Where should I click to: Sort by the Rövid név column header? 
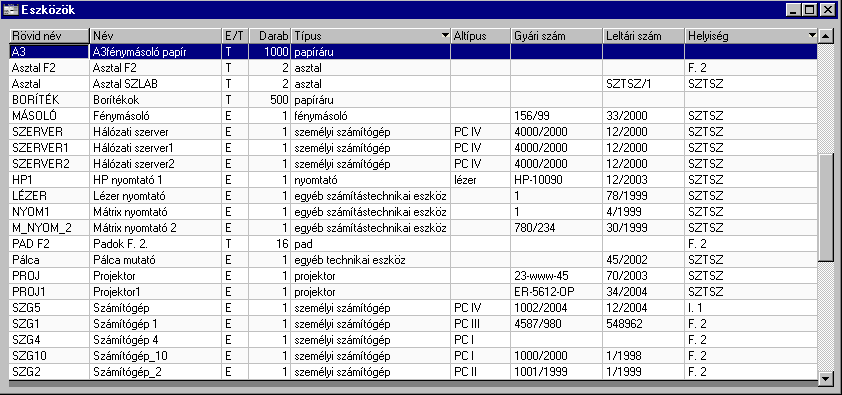[x=50, y=36]
